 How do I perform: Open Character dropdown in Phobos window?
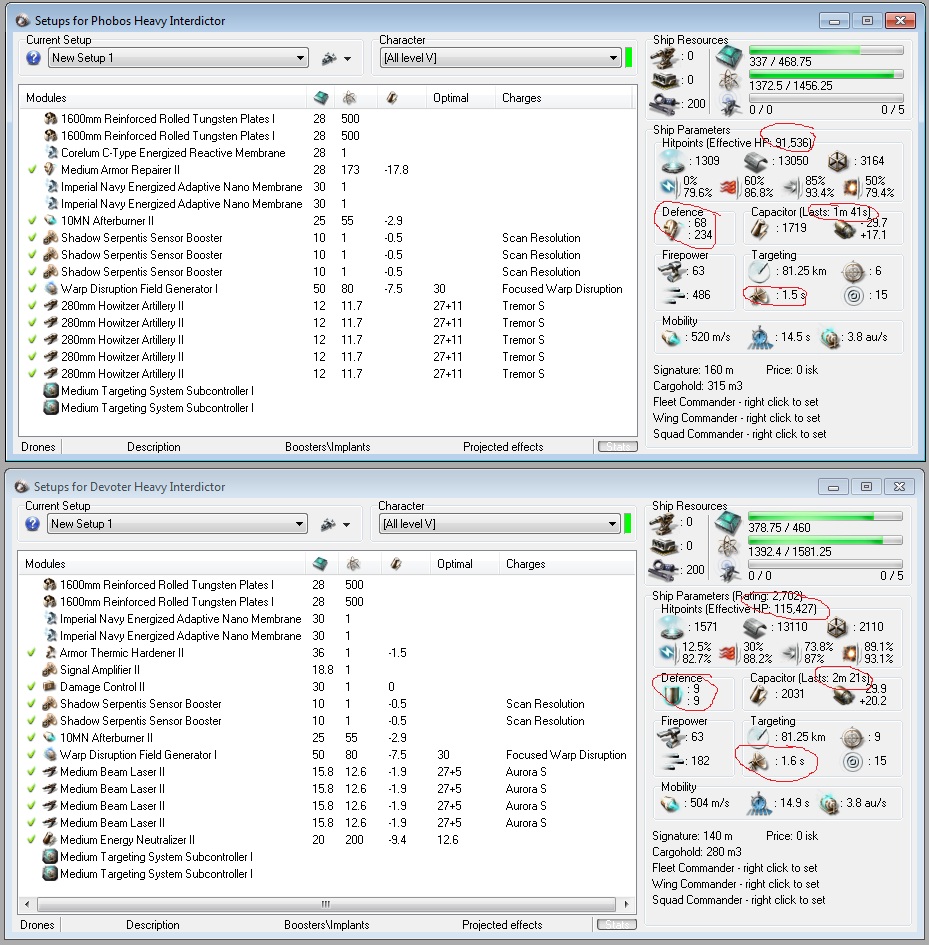coord(500,58)
